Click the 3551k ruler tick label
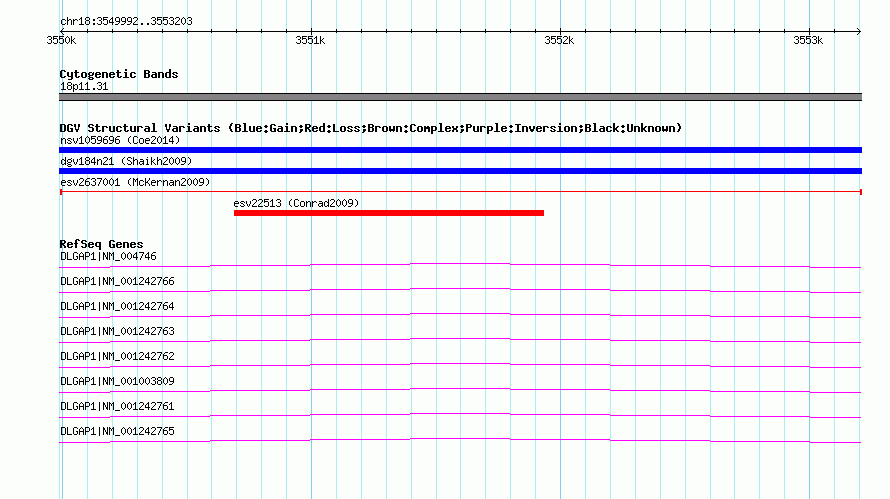Image resolution: width=890 pixels, height=499 pixels. 310,40
